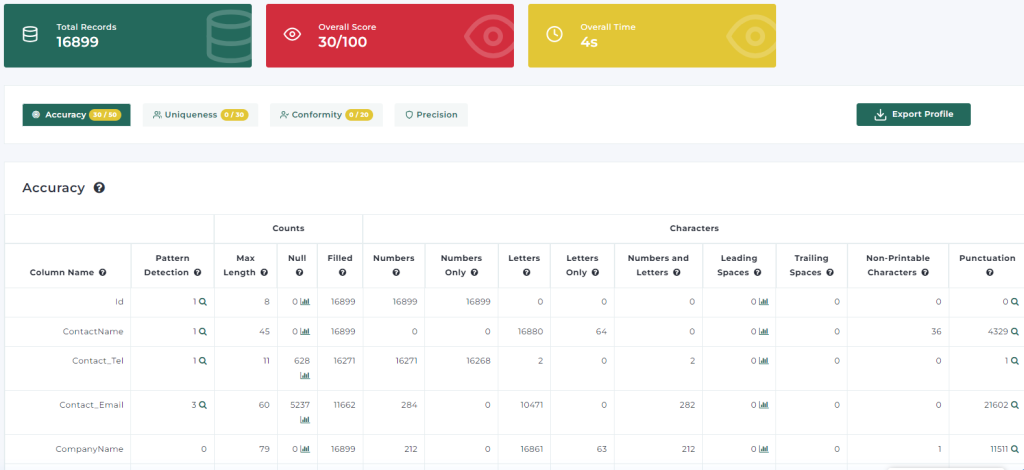
Task: Open pattern magnifier for Contact_Email row
Action: [x=203, y=405]
